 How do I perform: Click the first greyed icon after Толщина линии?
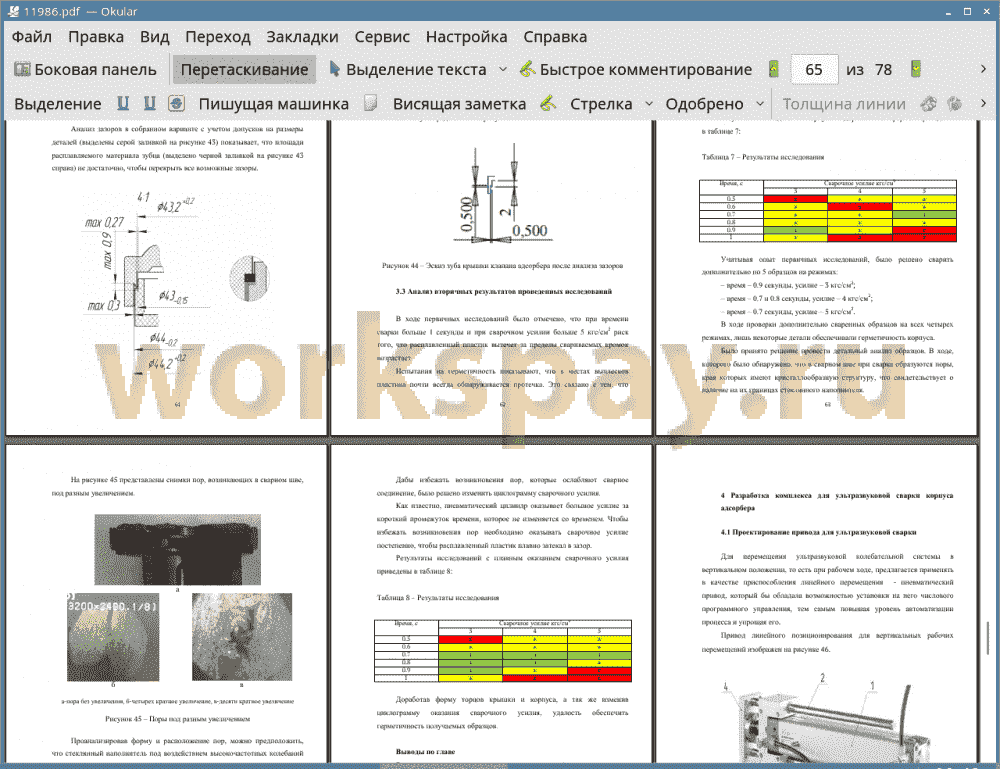pos(929,103)
